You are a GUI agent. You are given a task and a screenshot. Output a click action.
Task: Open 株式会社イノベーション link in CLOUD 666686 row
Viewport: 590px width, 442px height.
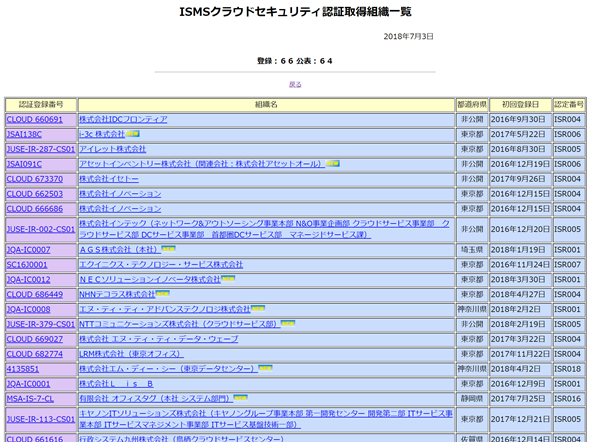point(120,209)
